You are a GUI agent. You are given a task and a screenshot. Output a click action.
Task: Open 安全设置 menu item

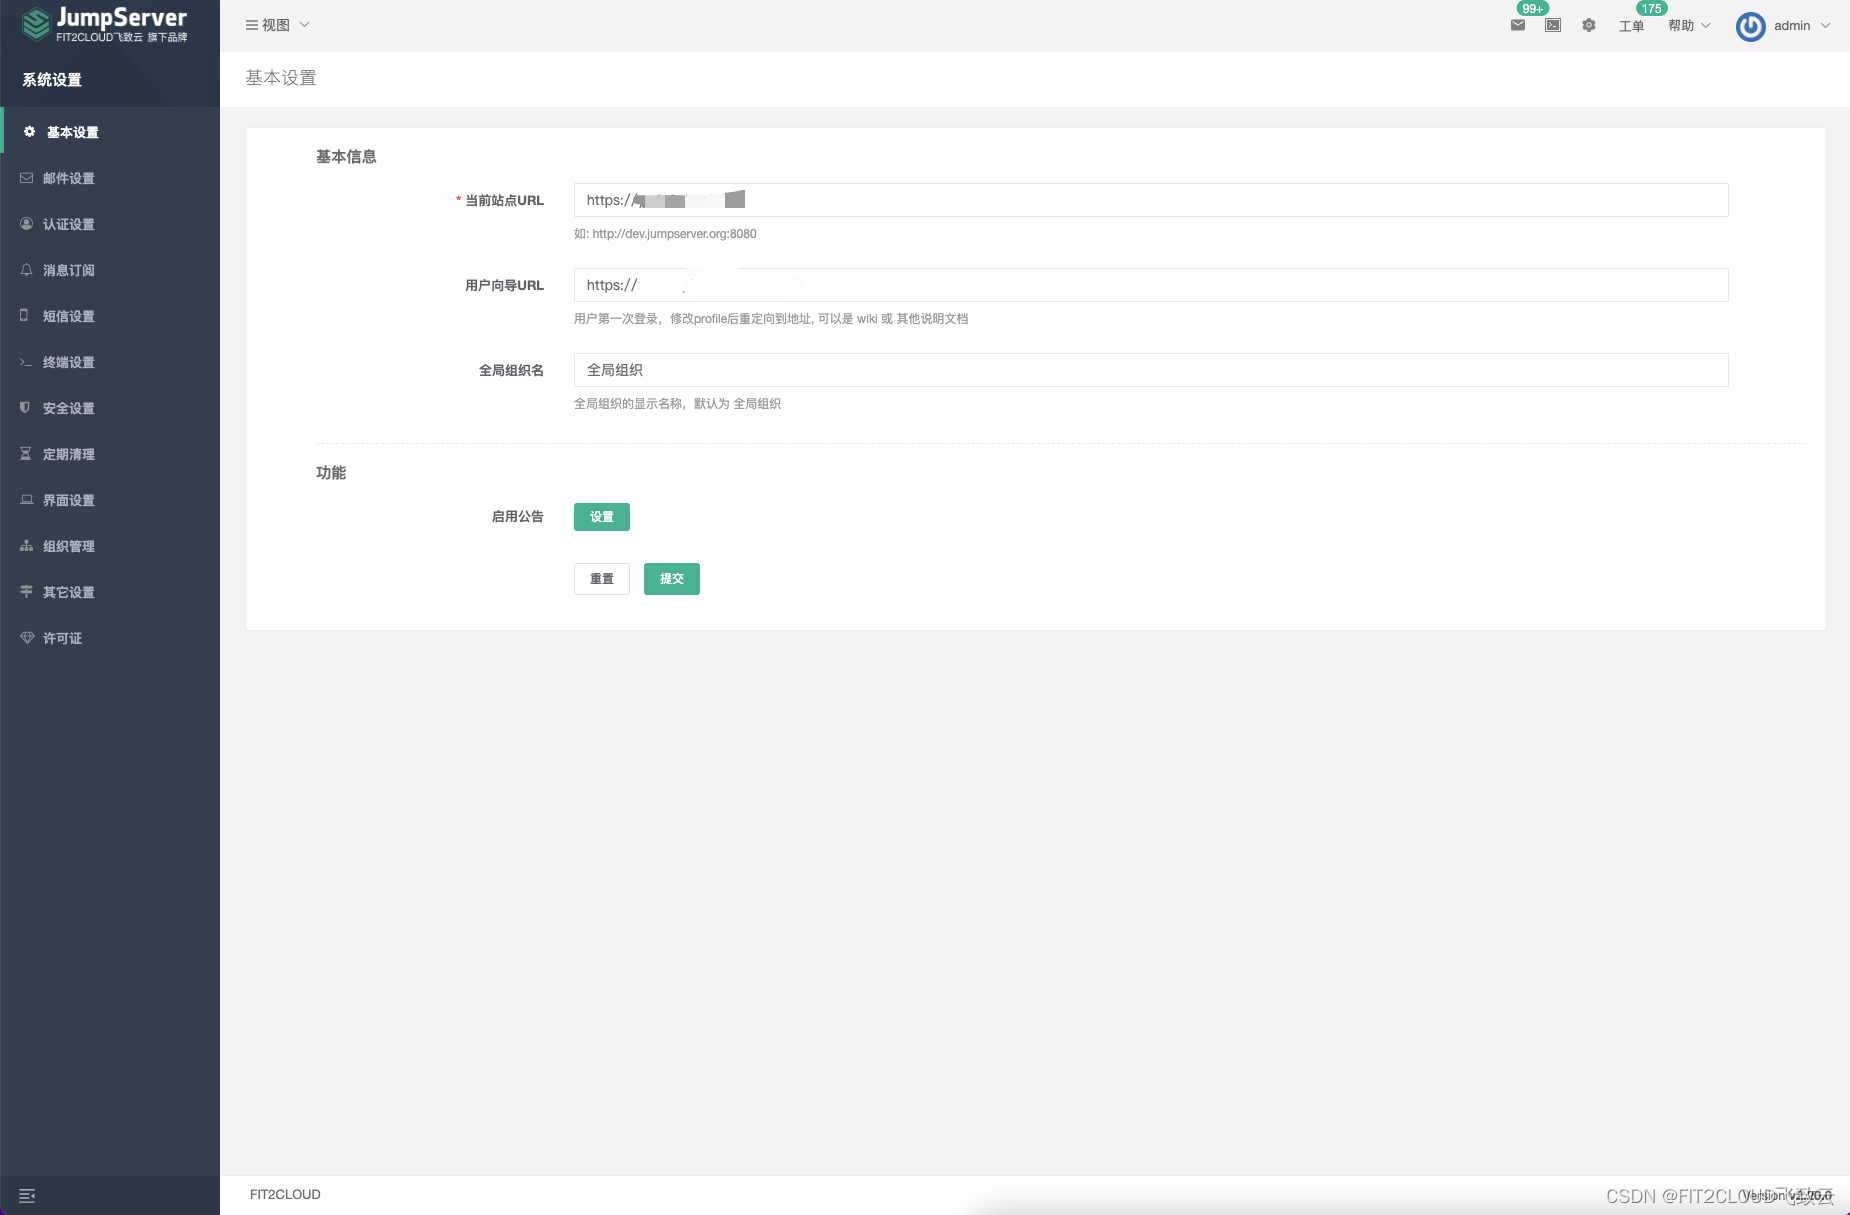[110, 408]
